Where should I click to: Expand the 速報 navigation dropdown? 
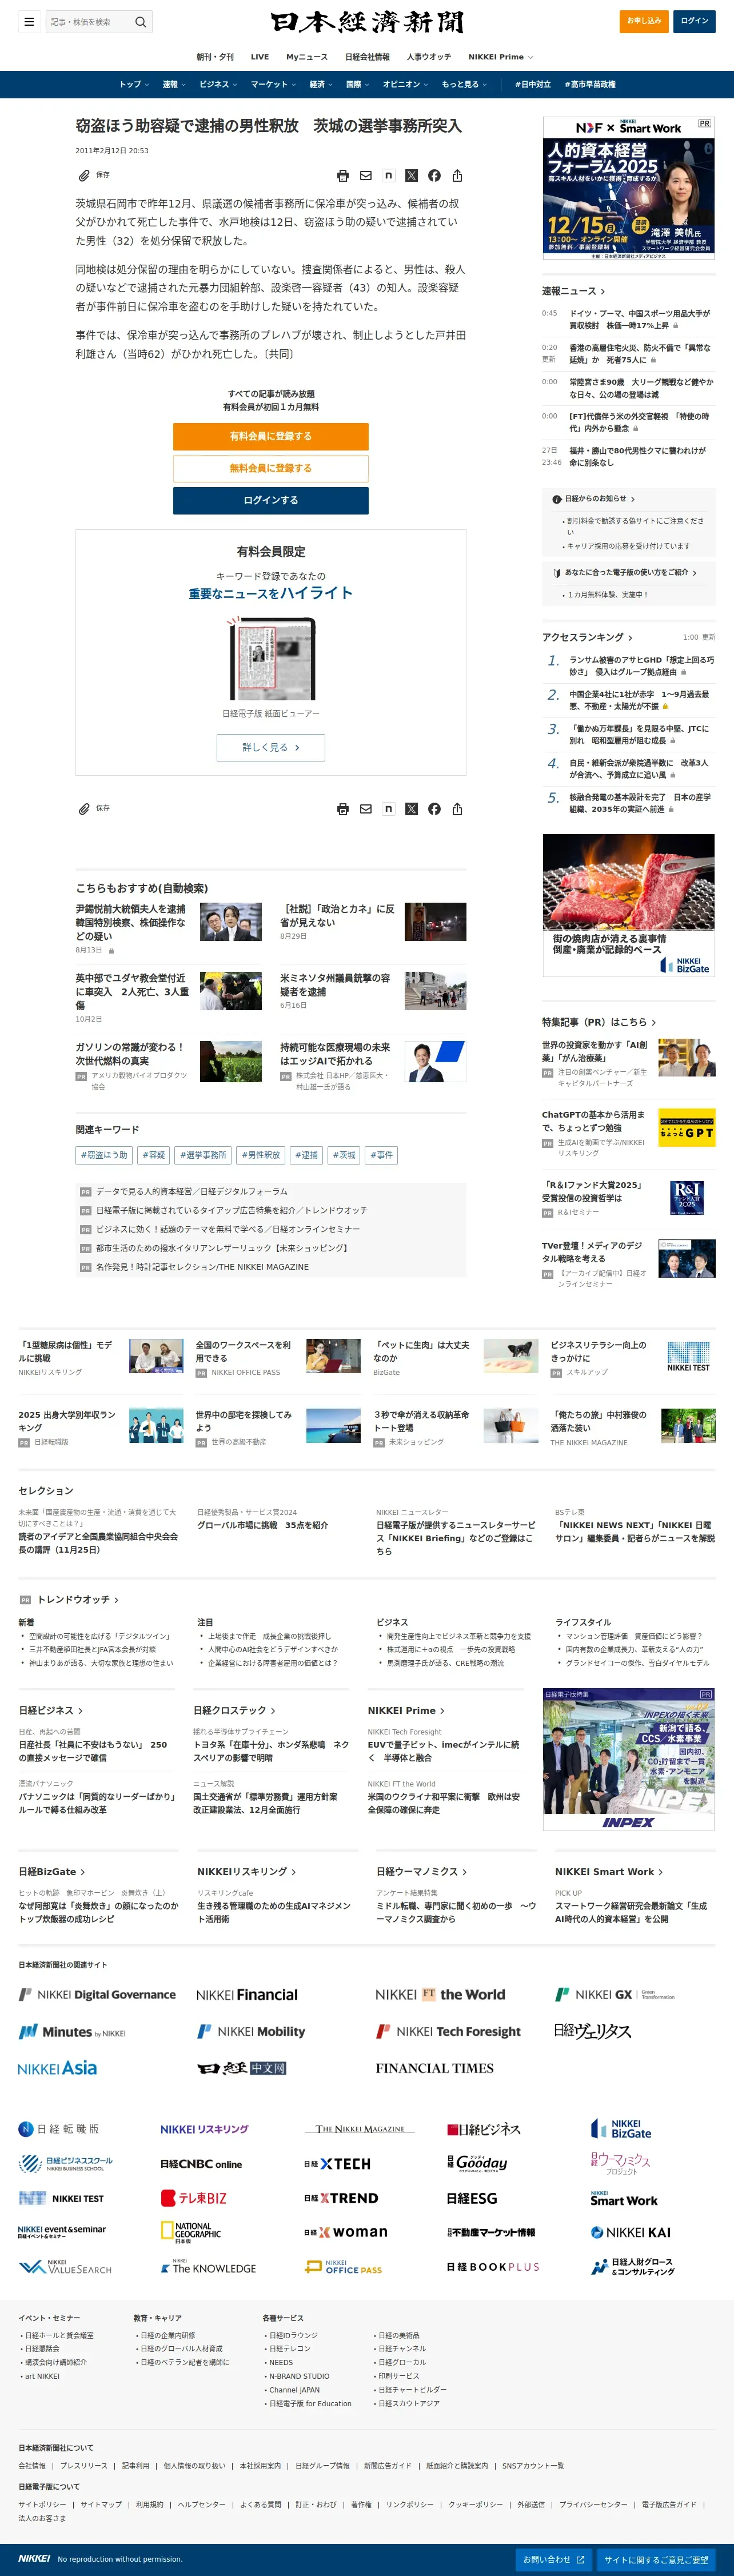coord(174,84)
